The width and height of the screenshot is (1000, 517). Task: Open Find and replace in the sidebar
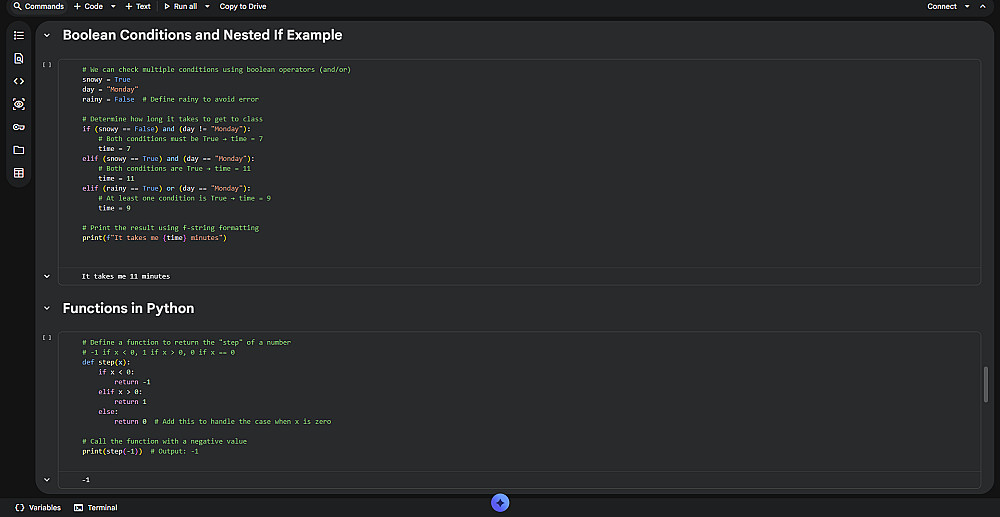click(18, 58)
